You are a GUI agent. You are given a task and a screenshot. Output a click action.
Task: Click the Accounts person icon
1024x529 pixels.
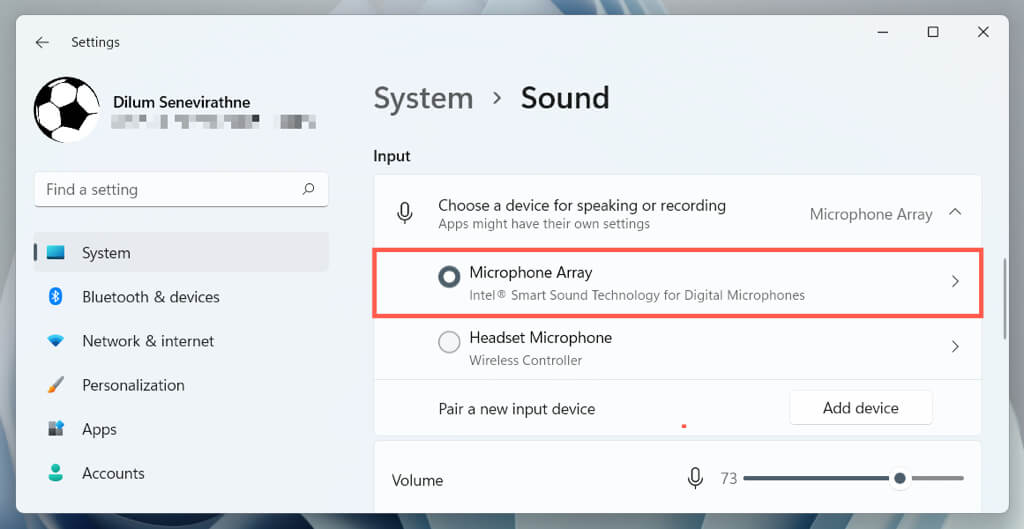pos(56,473)
